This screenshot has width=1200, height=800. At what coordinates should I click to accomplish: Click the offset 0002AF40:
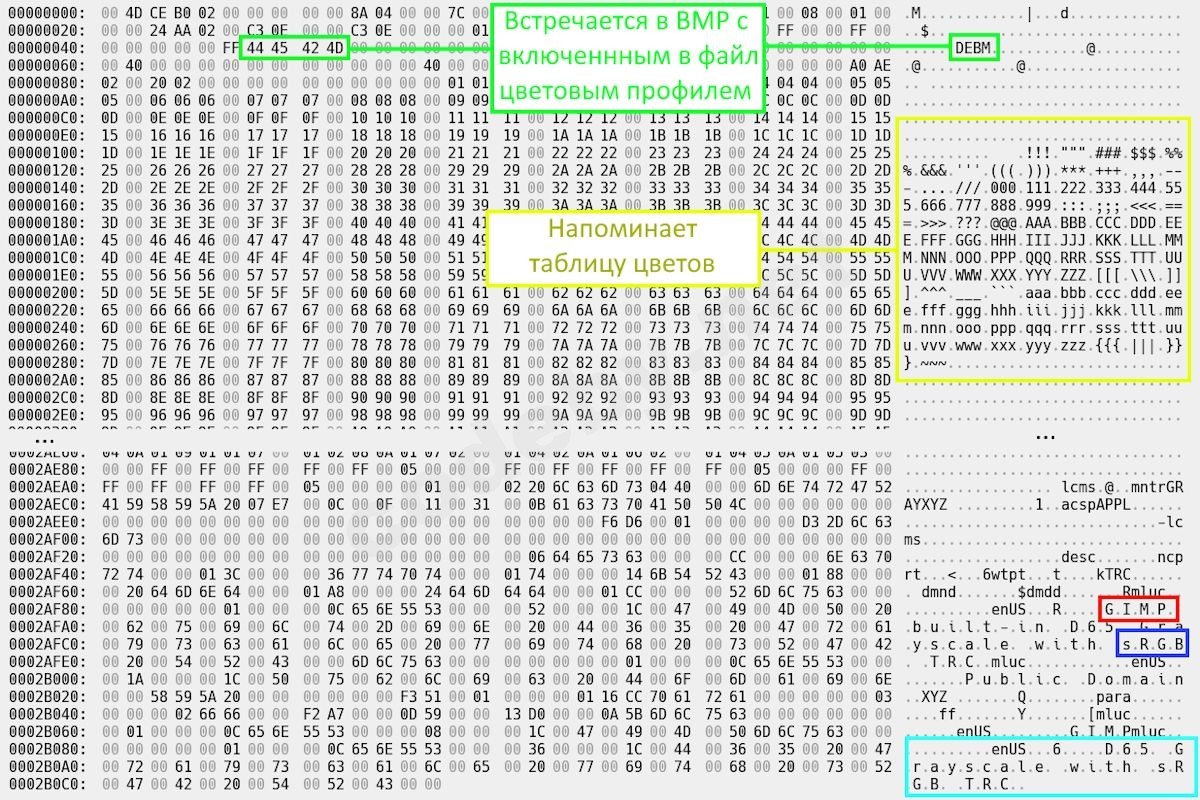click(x=46, y=574)
